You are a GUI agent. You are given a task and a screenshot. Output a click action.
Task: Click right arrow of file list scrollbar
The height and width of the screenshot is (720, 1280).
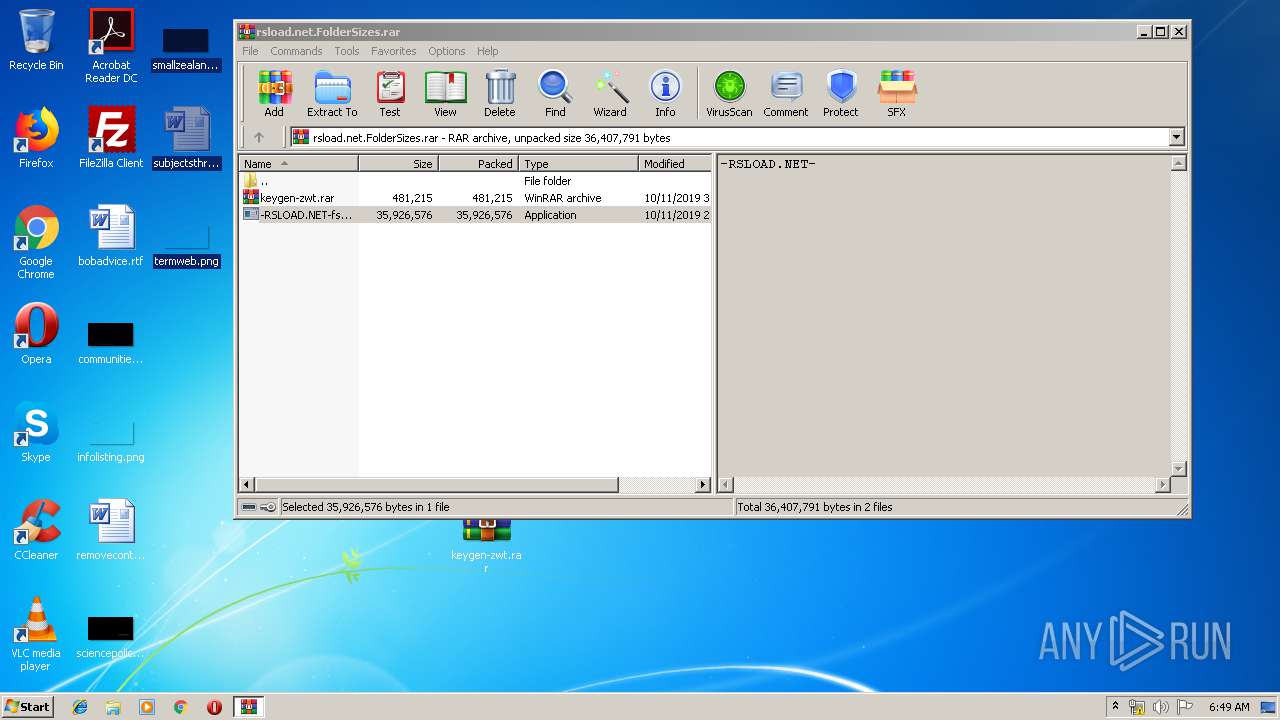click(702, 484)
